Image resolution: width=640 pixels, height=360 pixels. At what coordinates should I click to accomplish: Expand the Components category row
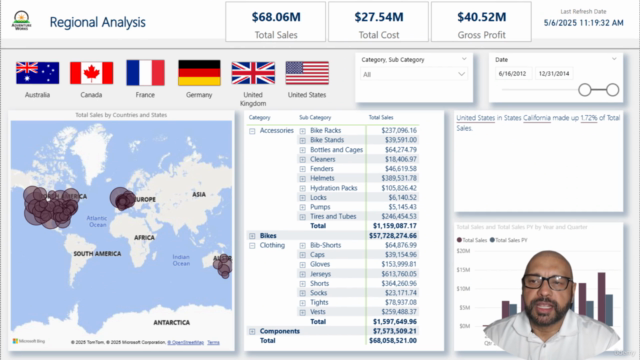252,331
